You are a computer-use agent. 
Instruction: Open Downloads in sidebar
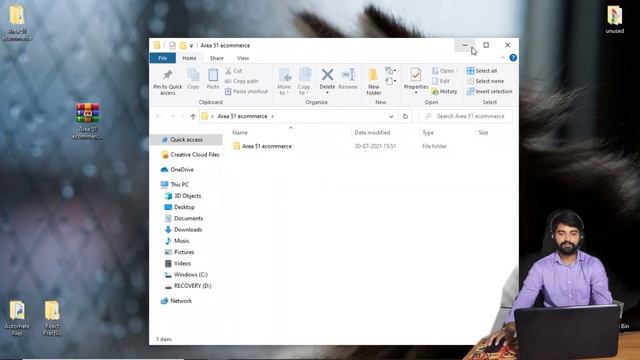183,230
